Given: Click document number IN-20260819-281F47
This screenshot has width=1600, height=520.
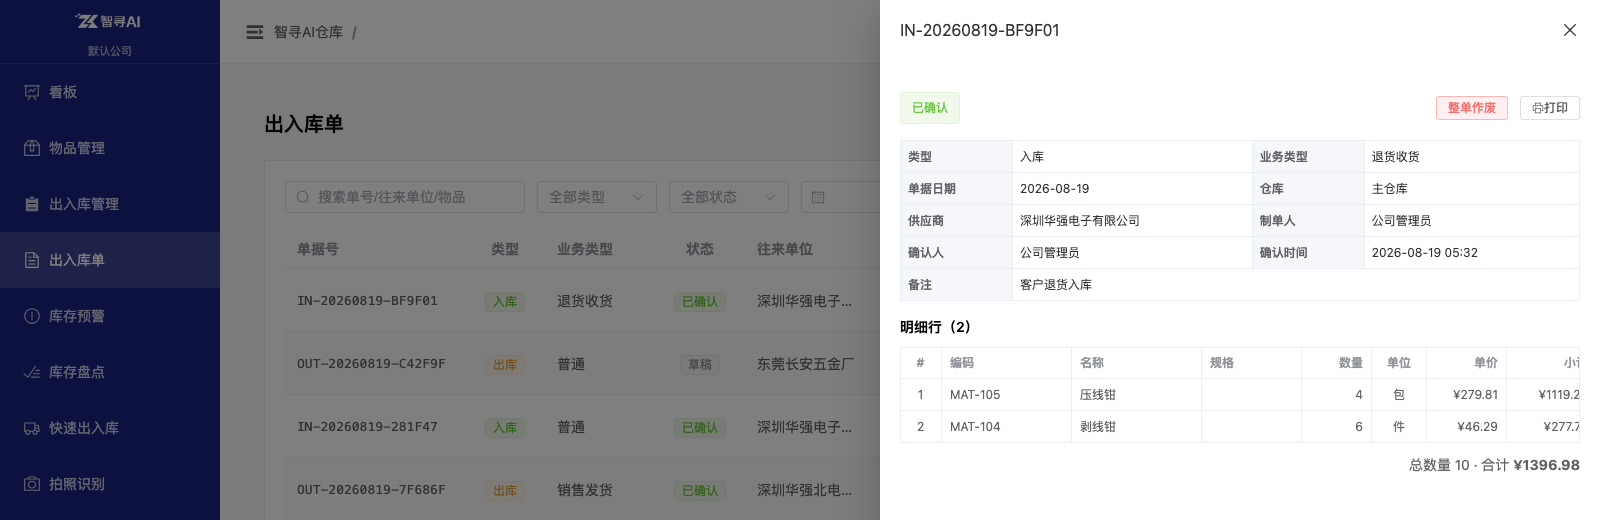Looking at the screenshot, I should click(x=367, y=427).
